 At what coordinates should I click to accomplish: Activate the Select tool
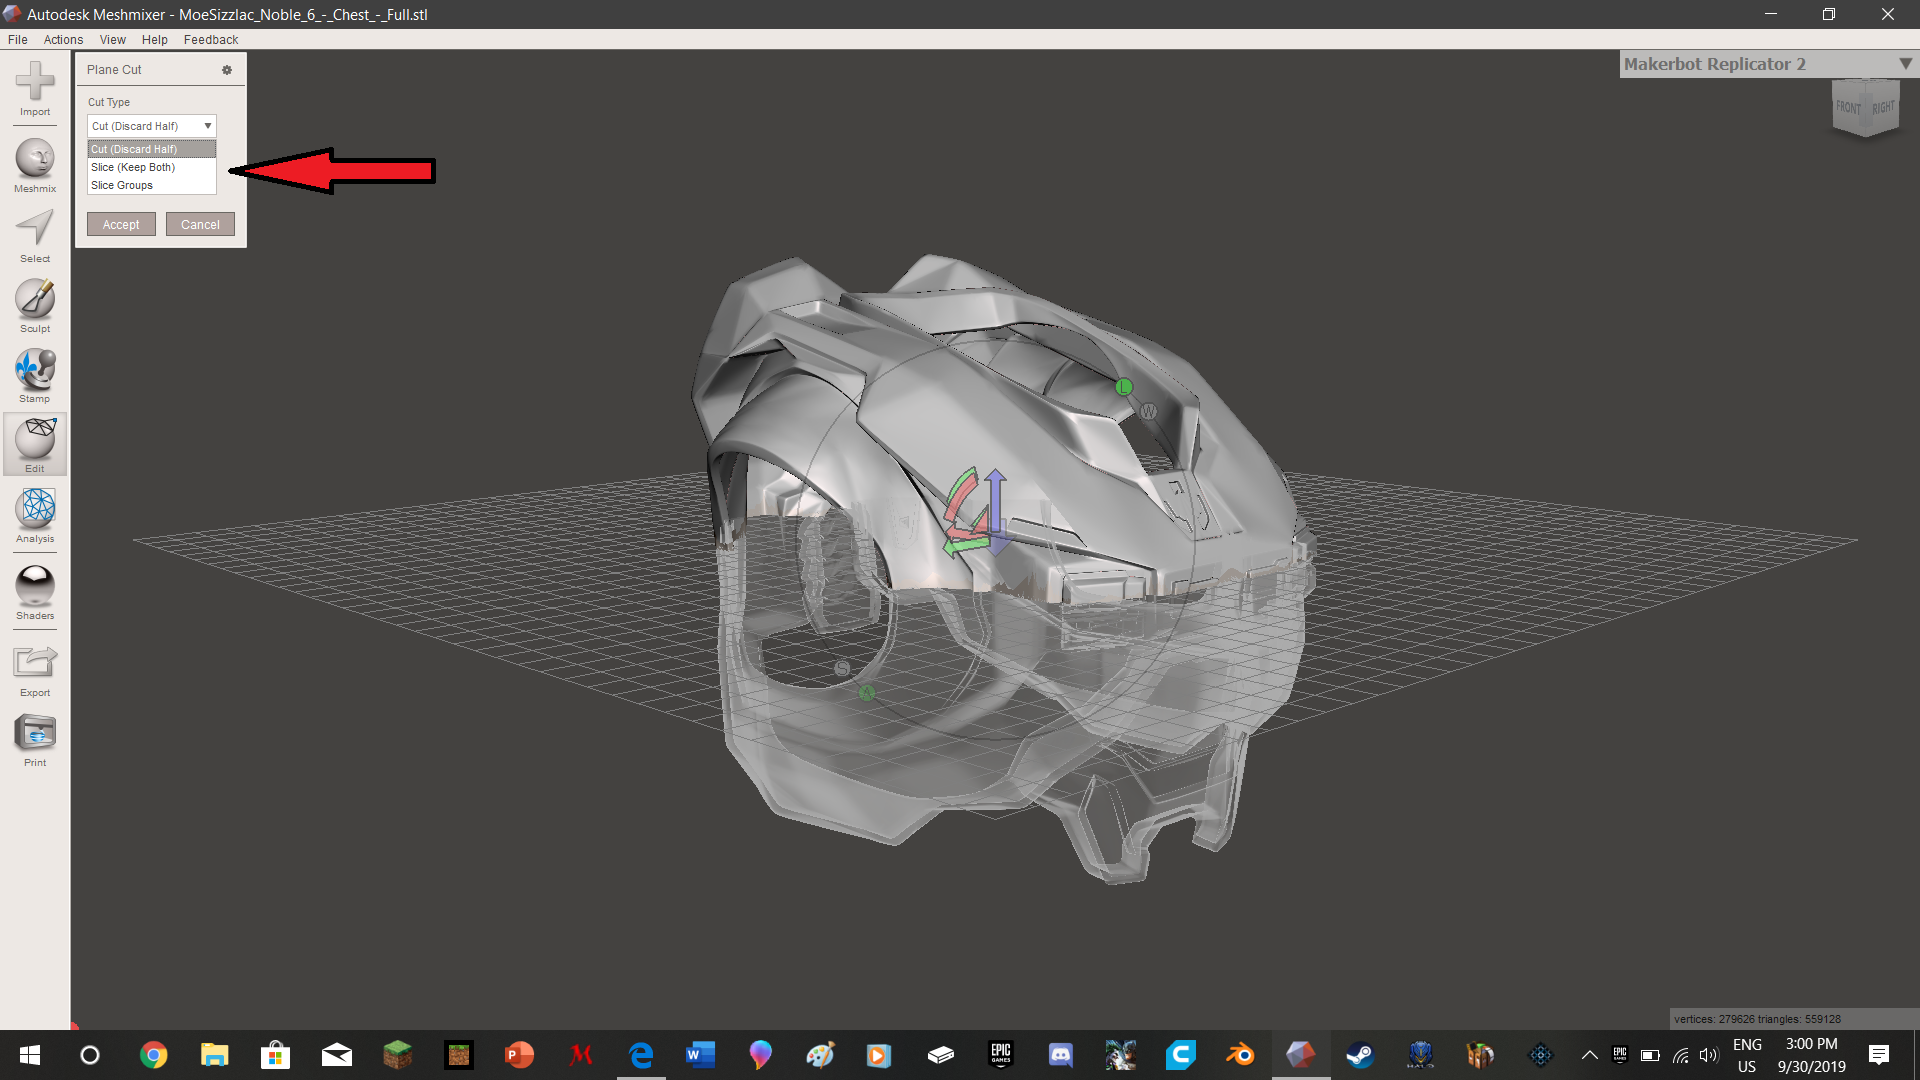tap(35, 230)
